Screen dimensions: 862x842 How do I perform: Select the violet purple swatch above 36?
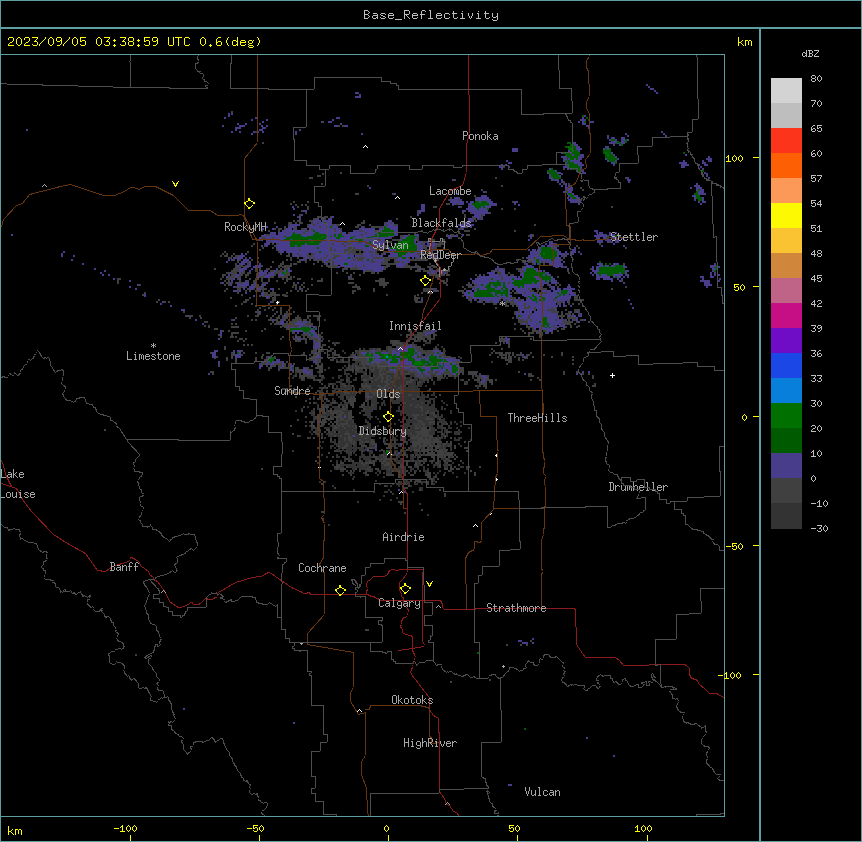click(x=786, y=341)
